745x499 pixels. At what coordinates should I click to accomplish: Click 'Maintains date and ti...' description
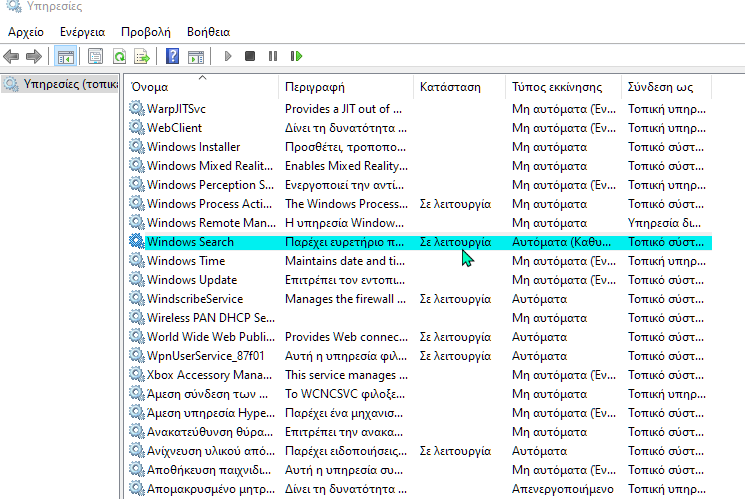(x=345, y=261)
